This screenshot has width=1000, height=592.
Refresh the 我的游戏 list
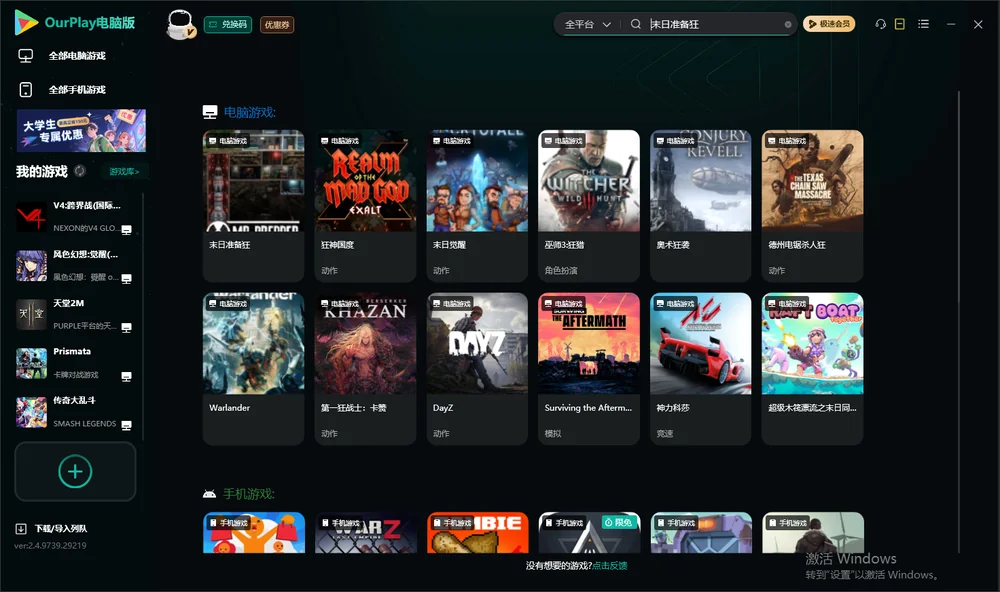click(x=80, y=171)
